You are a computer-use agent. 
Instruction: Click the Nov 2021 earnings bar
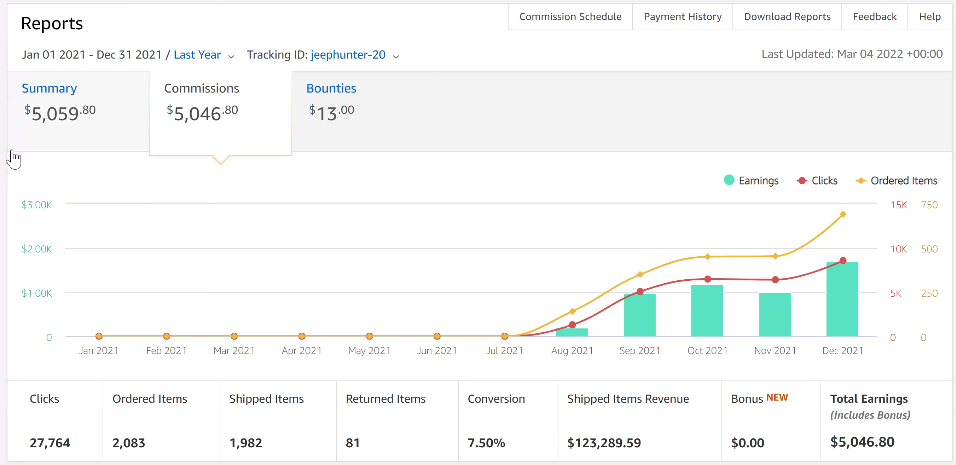coord(775,314)
